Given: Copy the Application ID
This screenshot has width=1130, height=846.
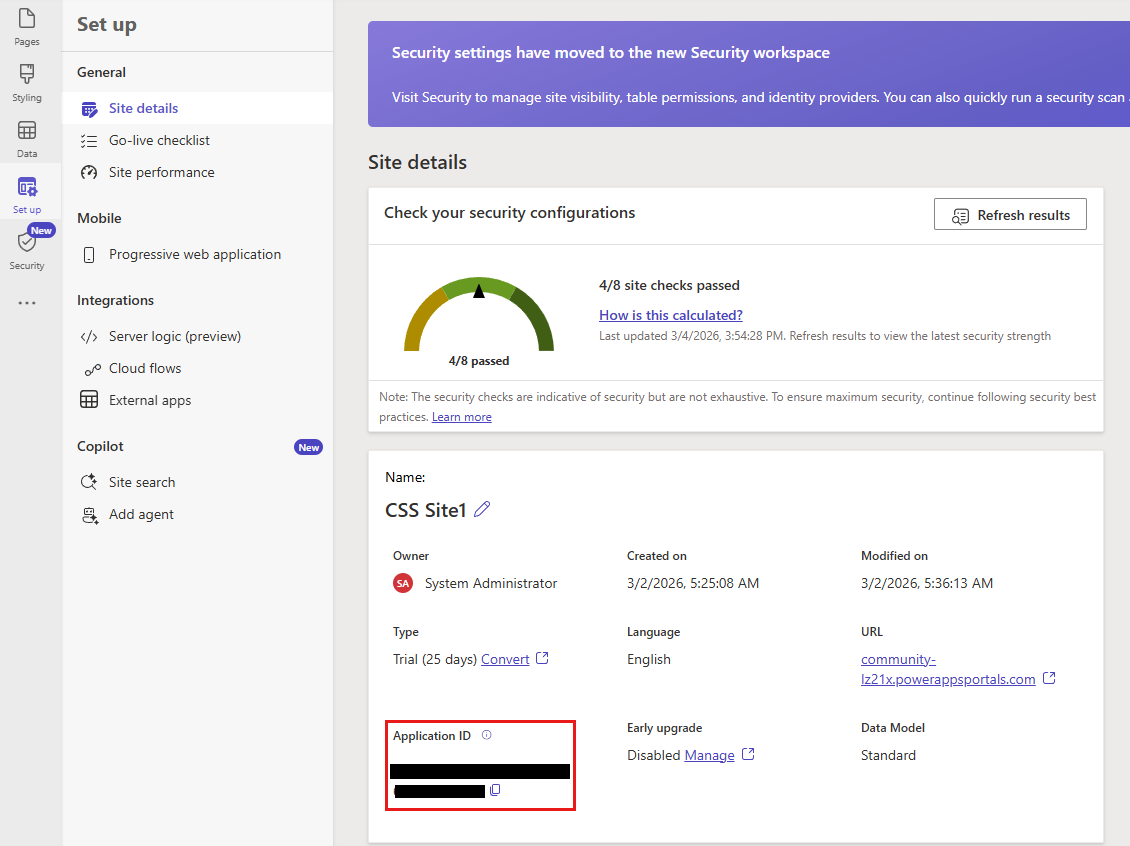Looking at the screenshot, I should tap(495, 791).
